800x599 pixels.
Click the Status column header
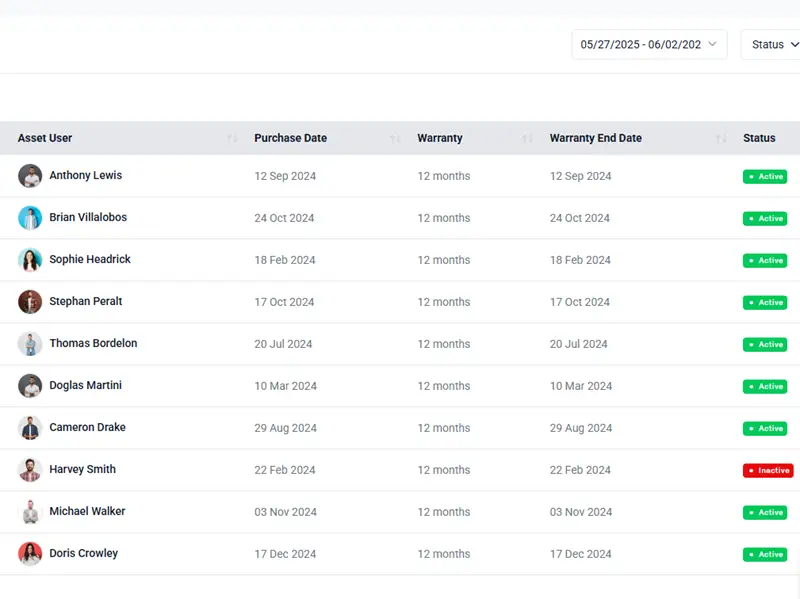click(759, 138)
